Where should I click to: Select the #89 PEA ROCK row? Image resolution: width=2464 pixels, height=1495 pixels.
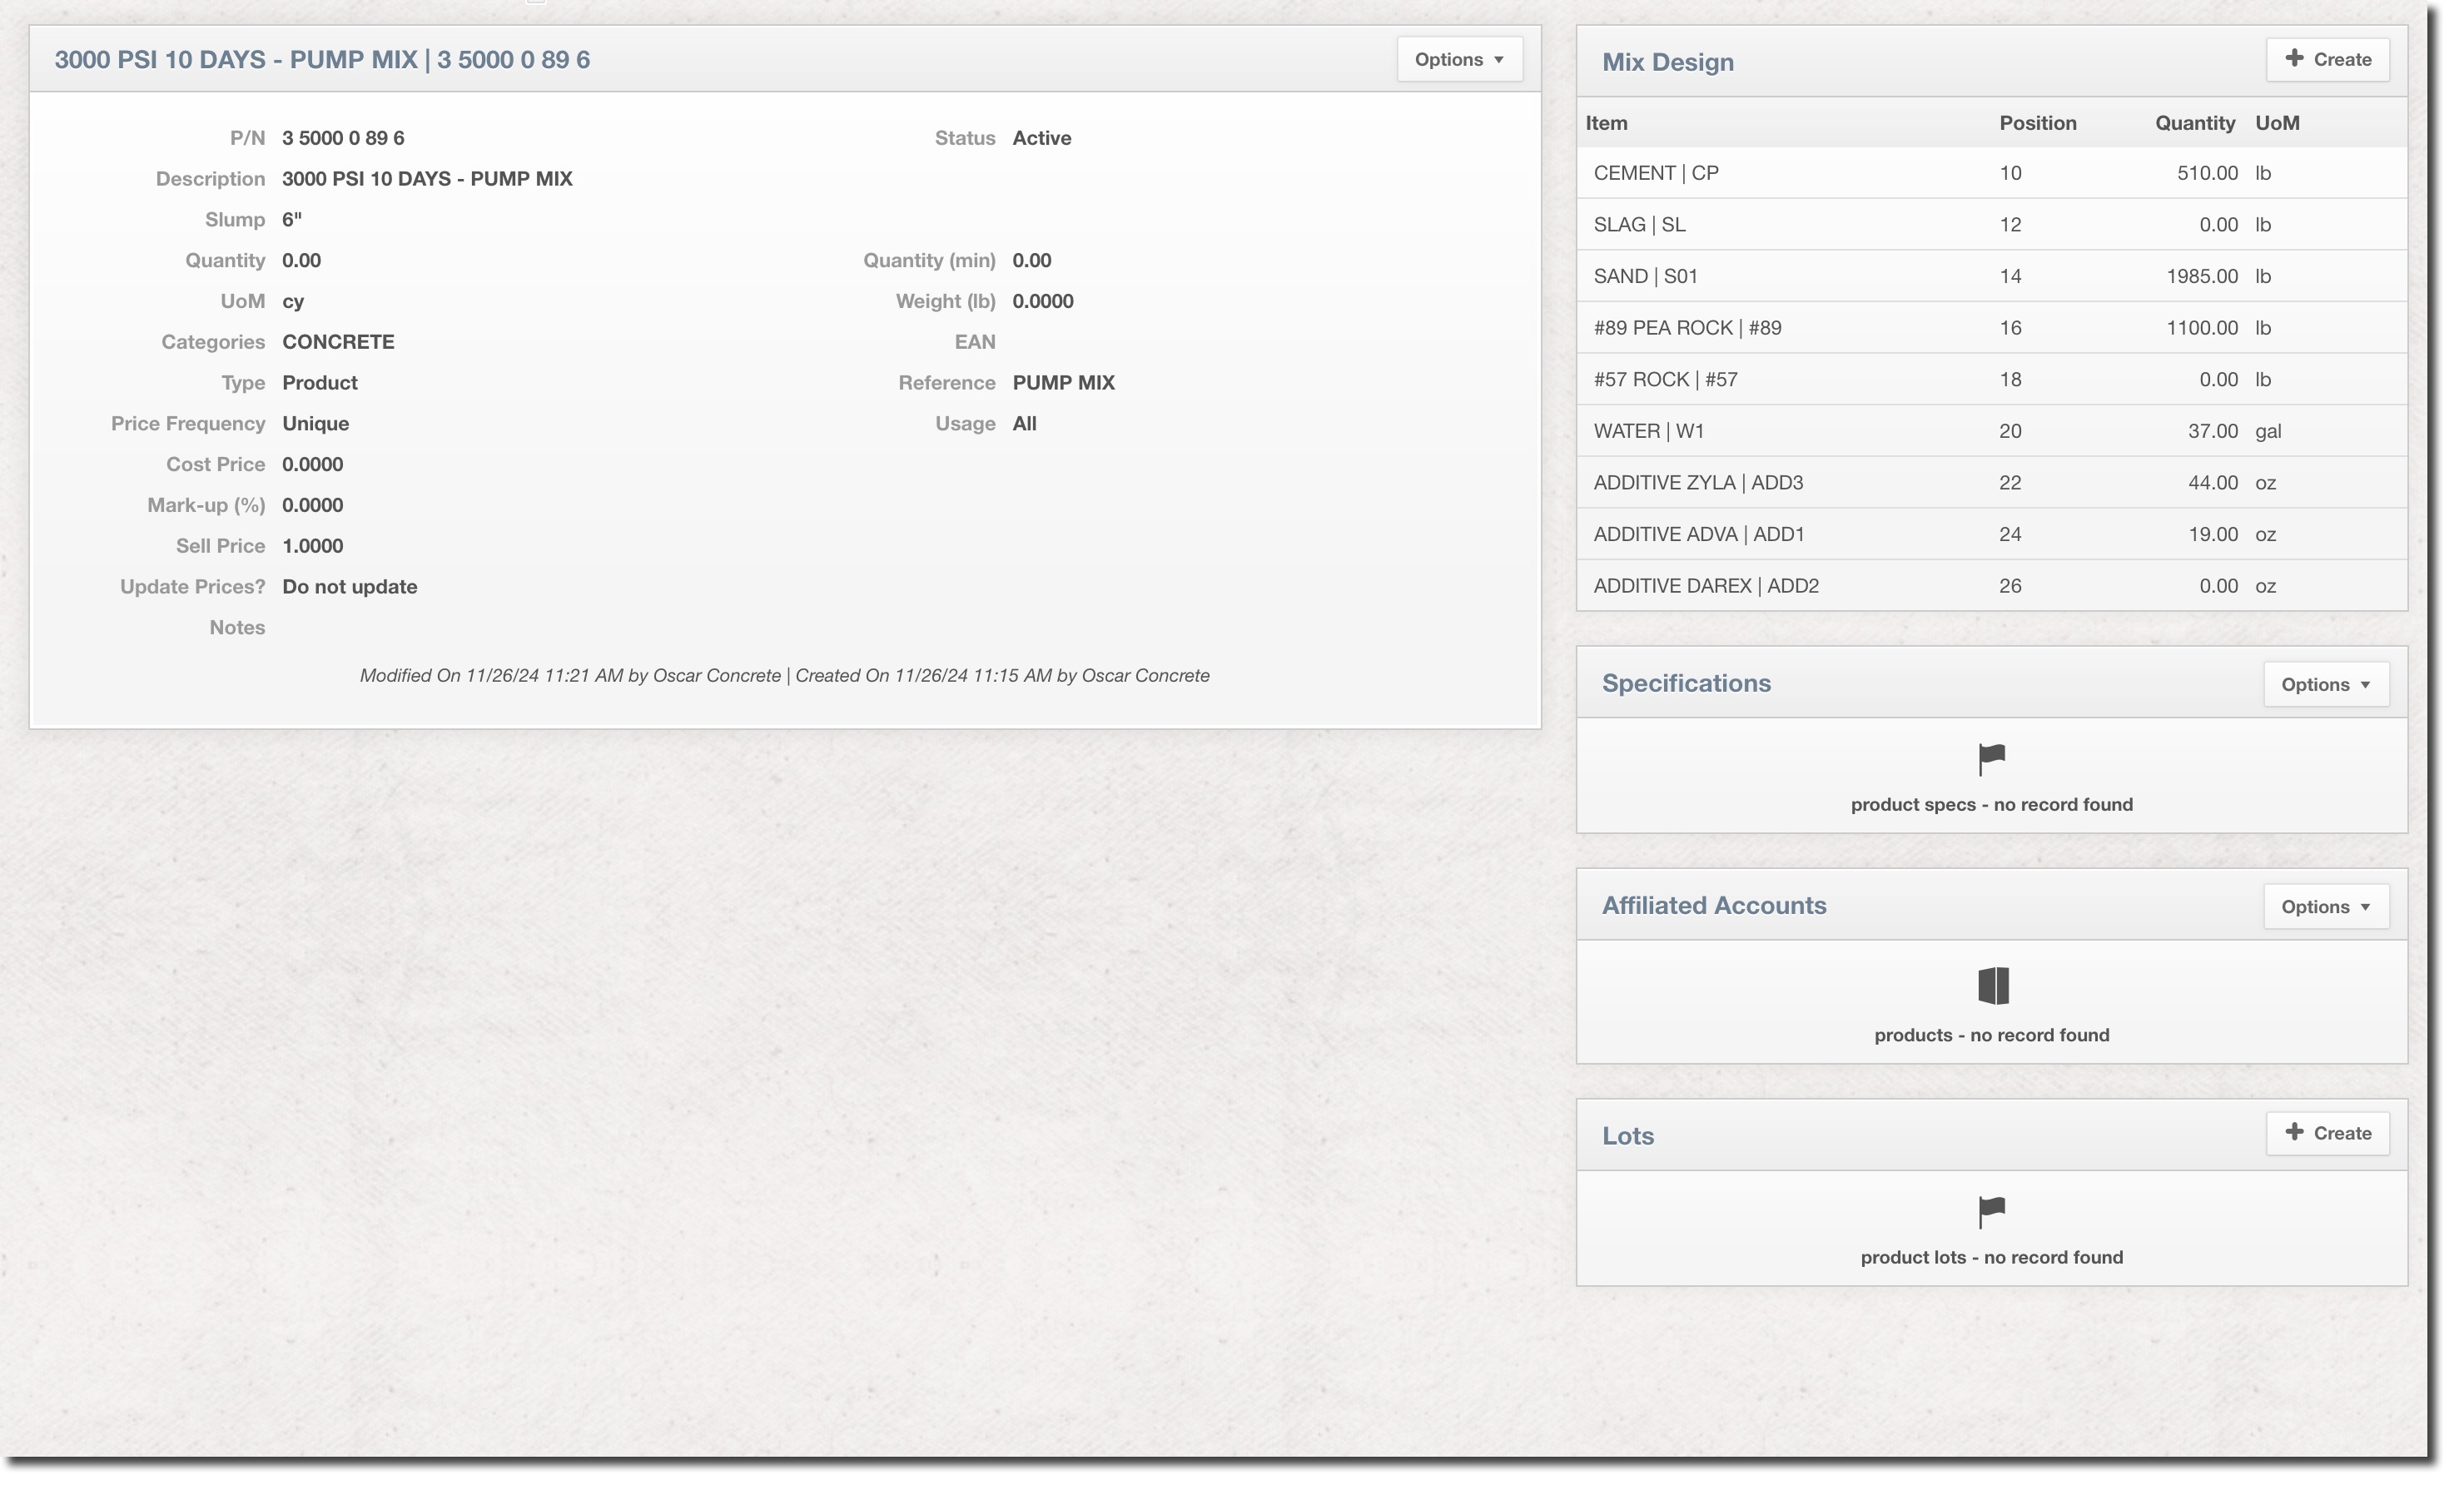point(1687,328)
